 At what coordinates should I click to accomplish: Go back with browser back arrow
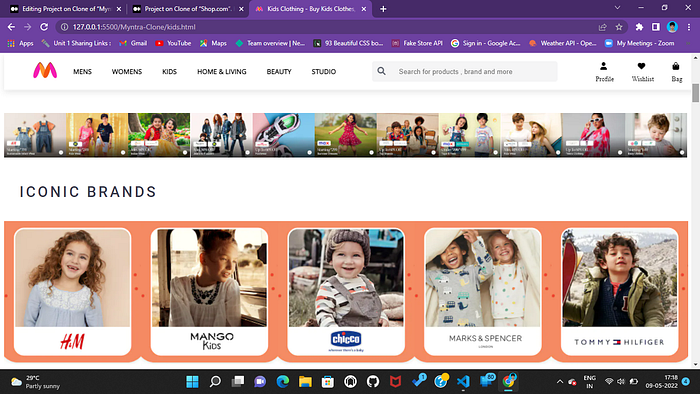12,27
